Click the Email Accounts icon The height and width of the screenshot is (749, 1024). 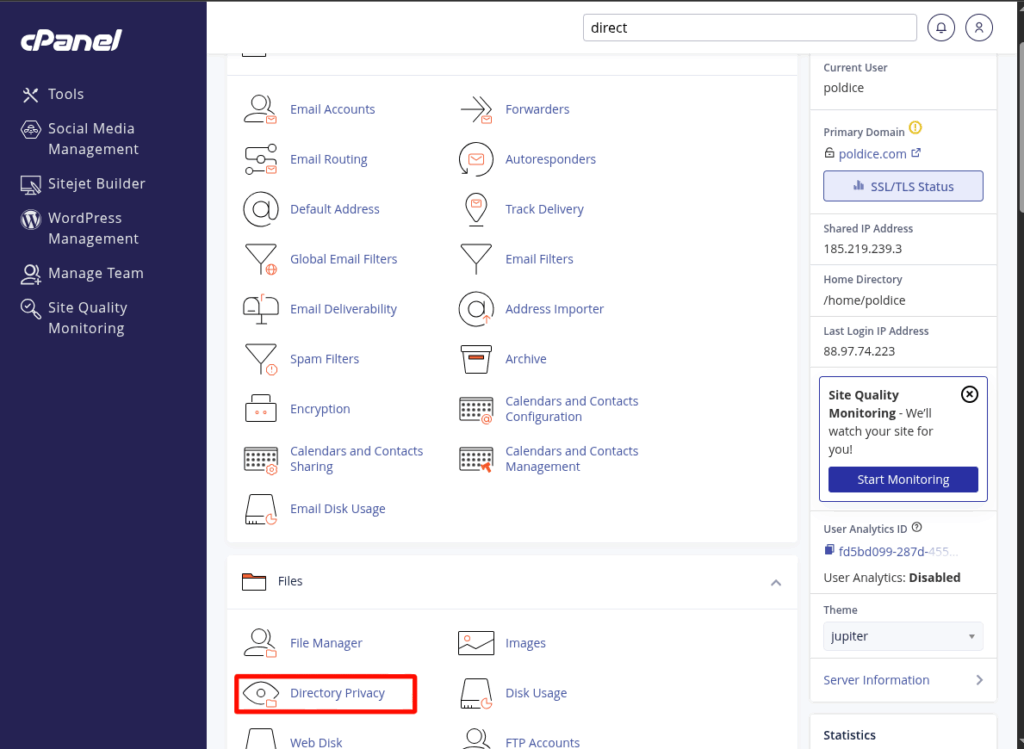coord(261,109)
